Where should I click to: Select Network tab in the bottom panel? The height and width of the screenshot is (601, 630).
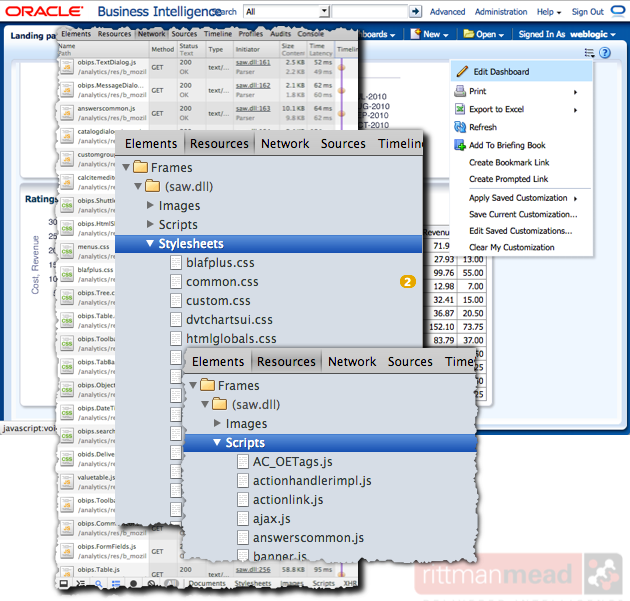352,362
